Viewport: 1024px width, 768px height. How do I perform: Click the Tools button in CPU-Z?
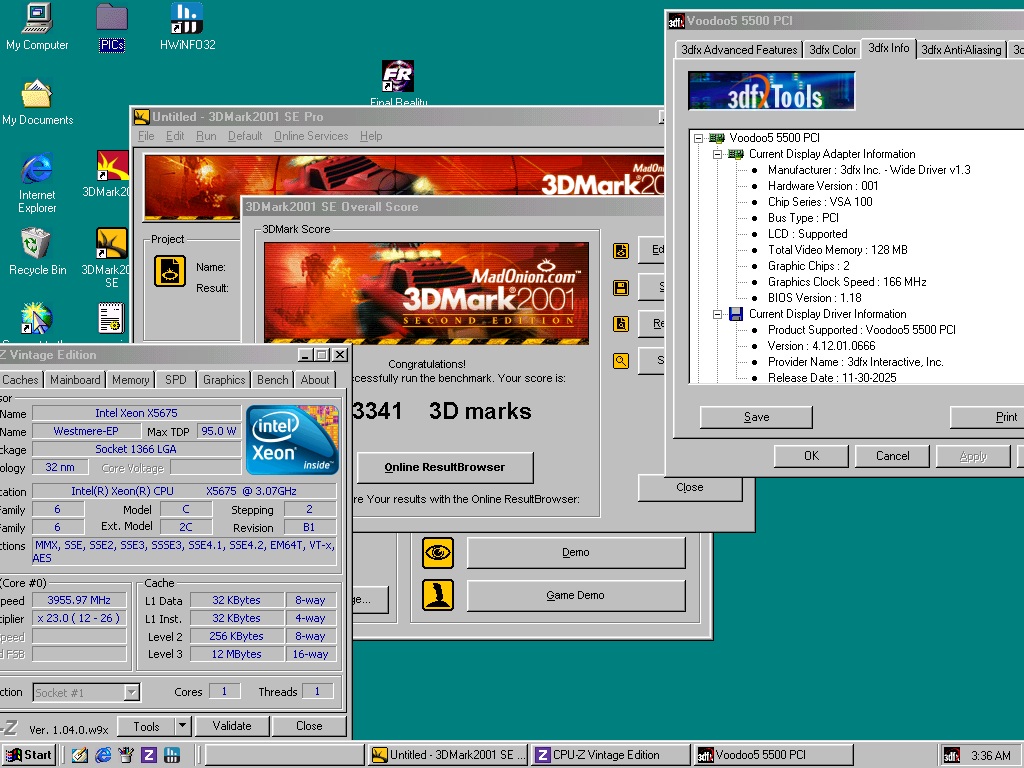[x=146, y=726]
